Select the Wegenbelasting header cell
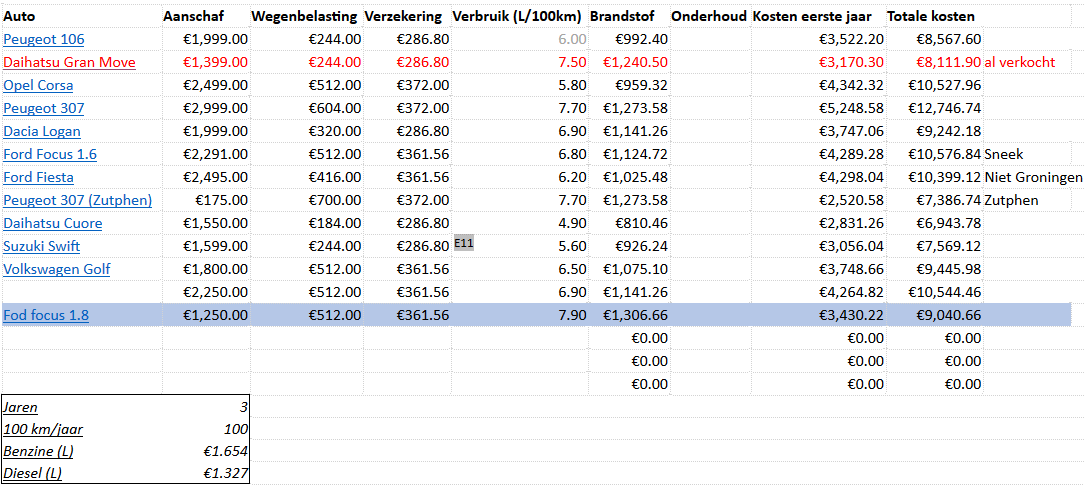The image size is (1084, 485). click(x=305, y=16)
